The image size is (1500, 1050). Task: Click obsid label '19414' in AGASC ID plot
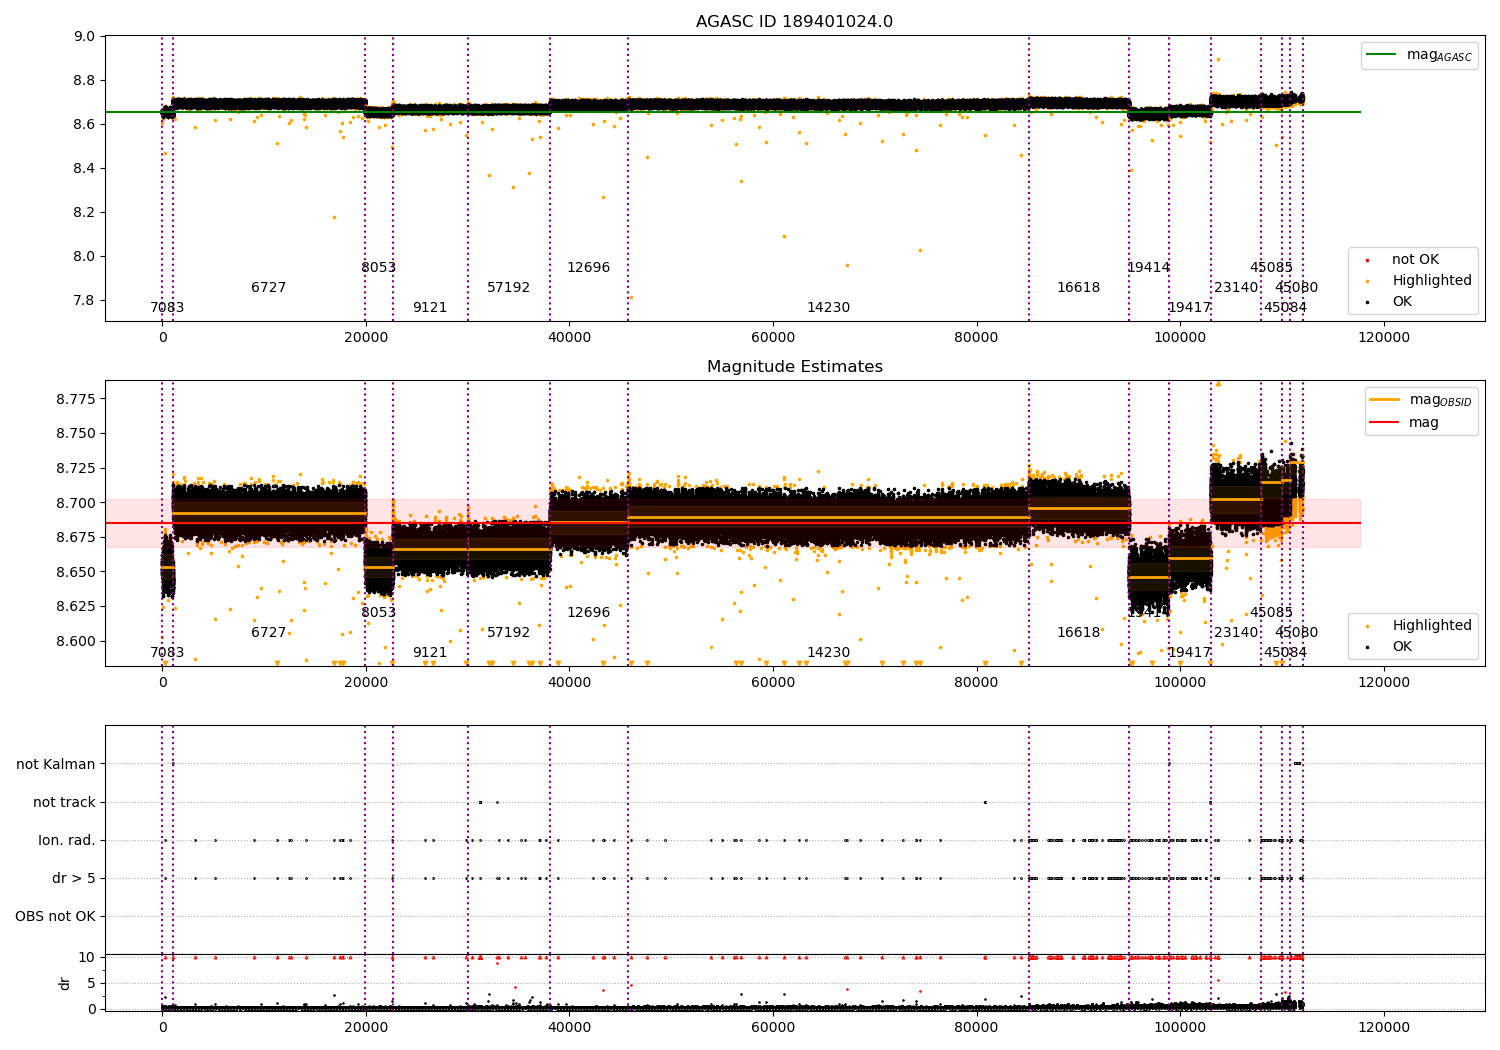point(1148,268)
